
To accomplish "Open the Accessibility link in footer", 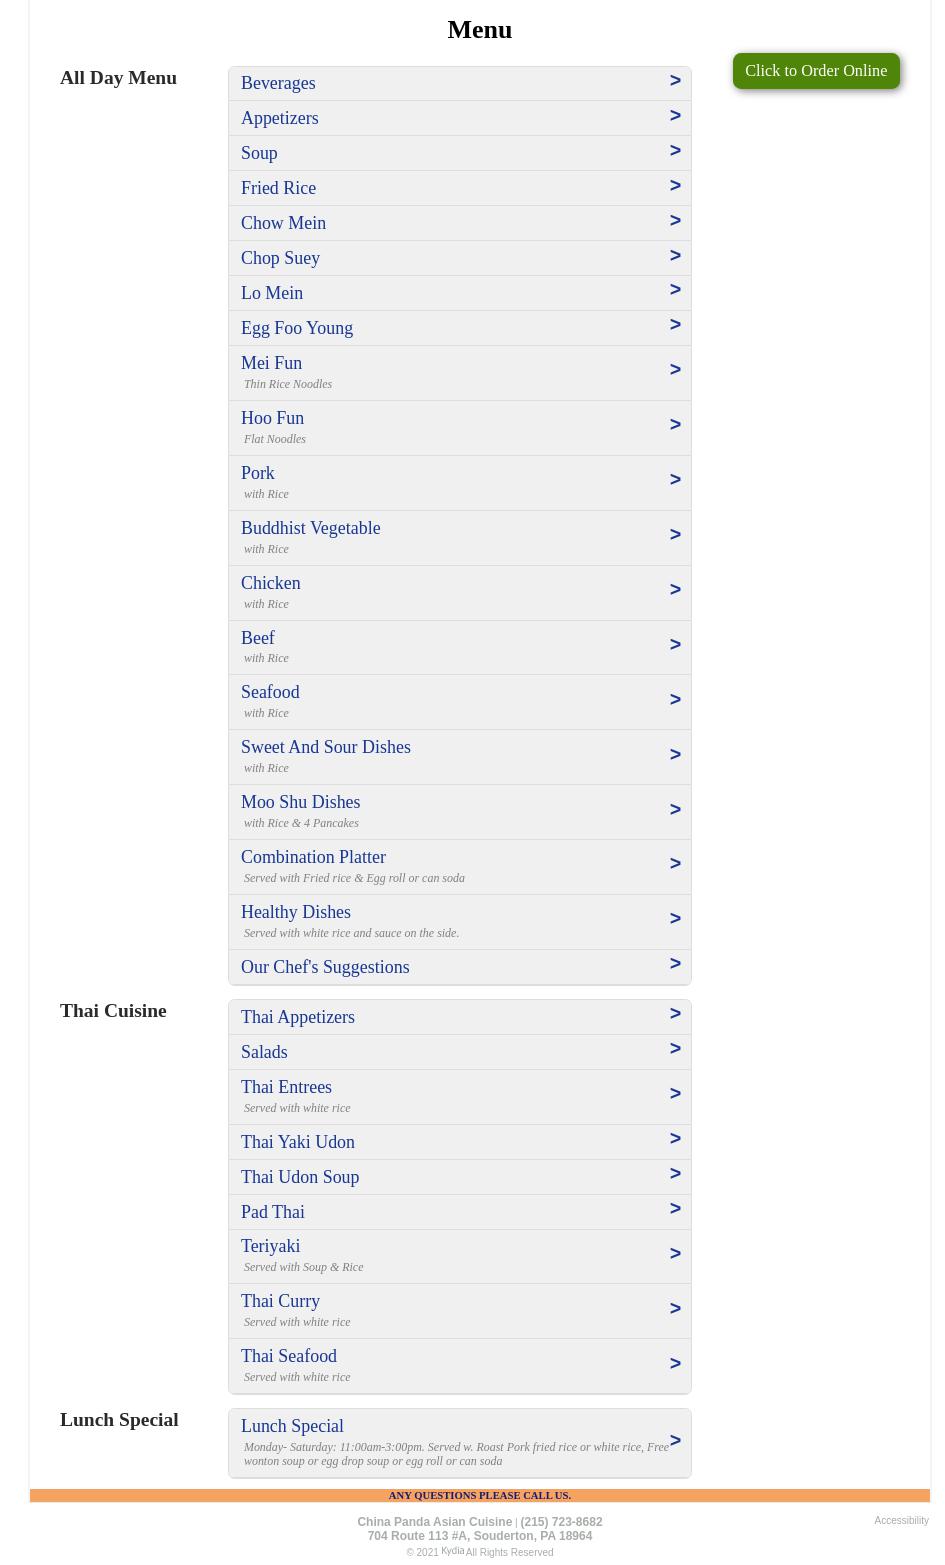I will tap(901, 1521).
